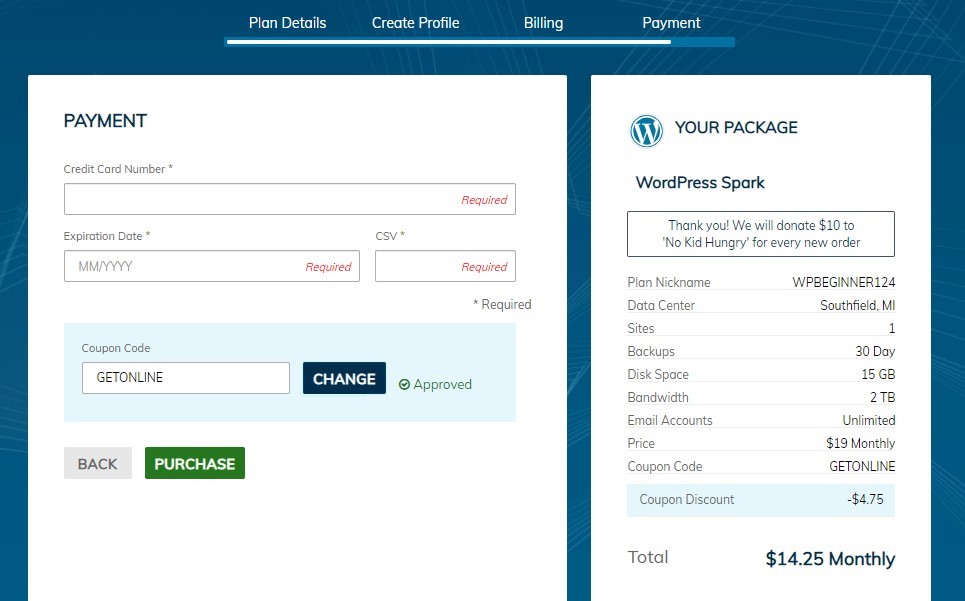Image resolution: width=965 pixels, height=601 pixels.
Task: Select the WordPress Spark plan name
Action: click(x=700, y=183)
